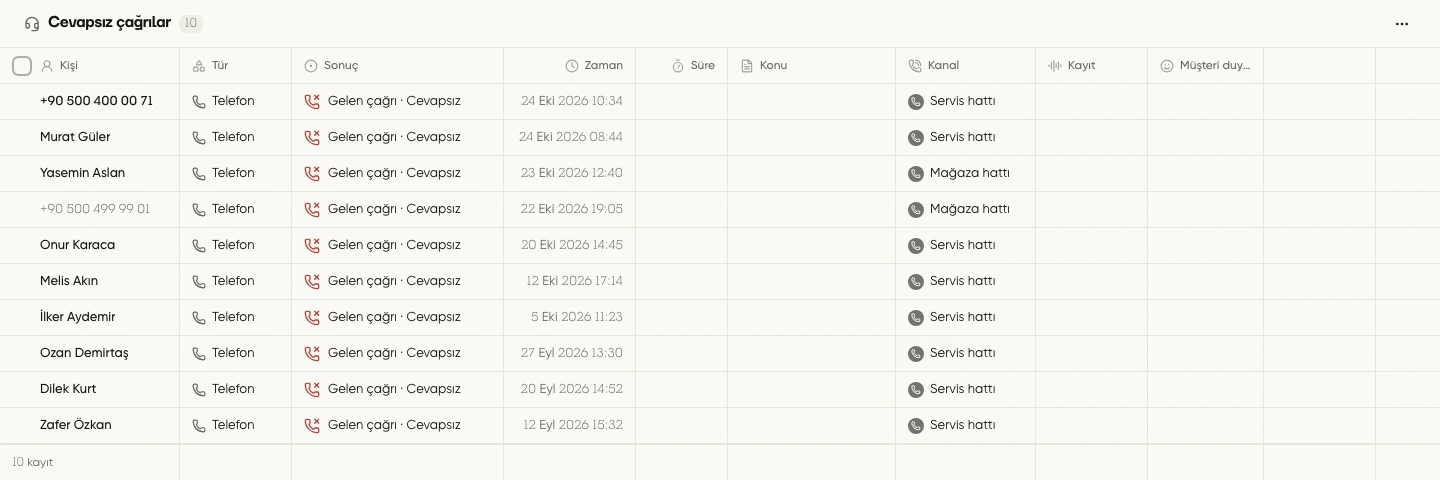Click the clock icon in Zaman header
The width and height of the screenshot is (1440, 480).
tap(572, 66)
